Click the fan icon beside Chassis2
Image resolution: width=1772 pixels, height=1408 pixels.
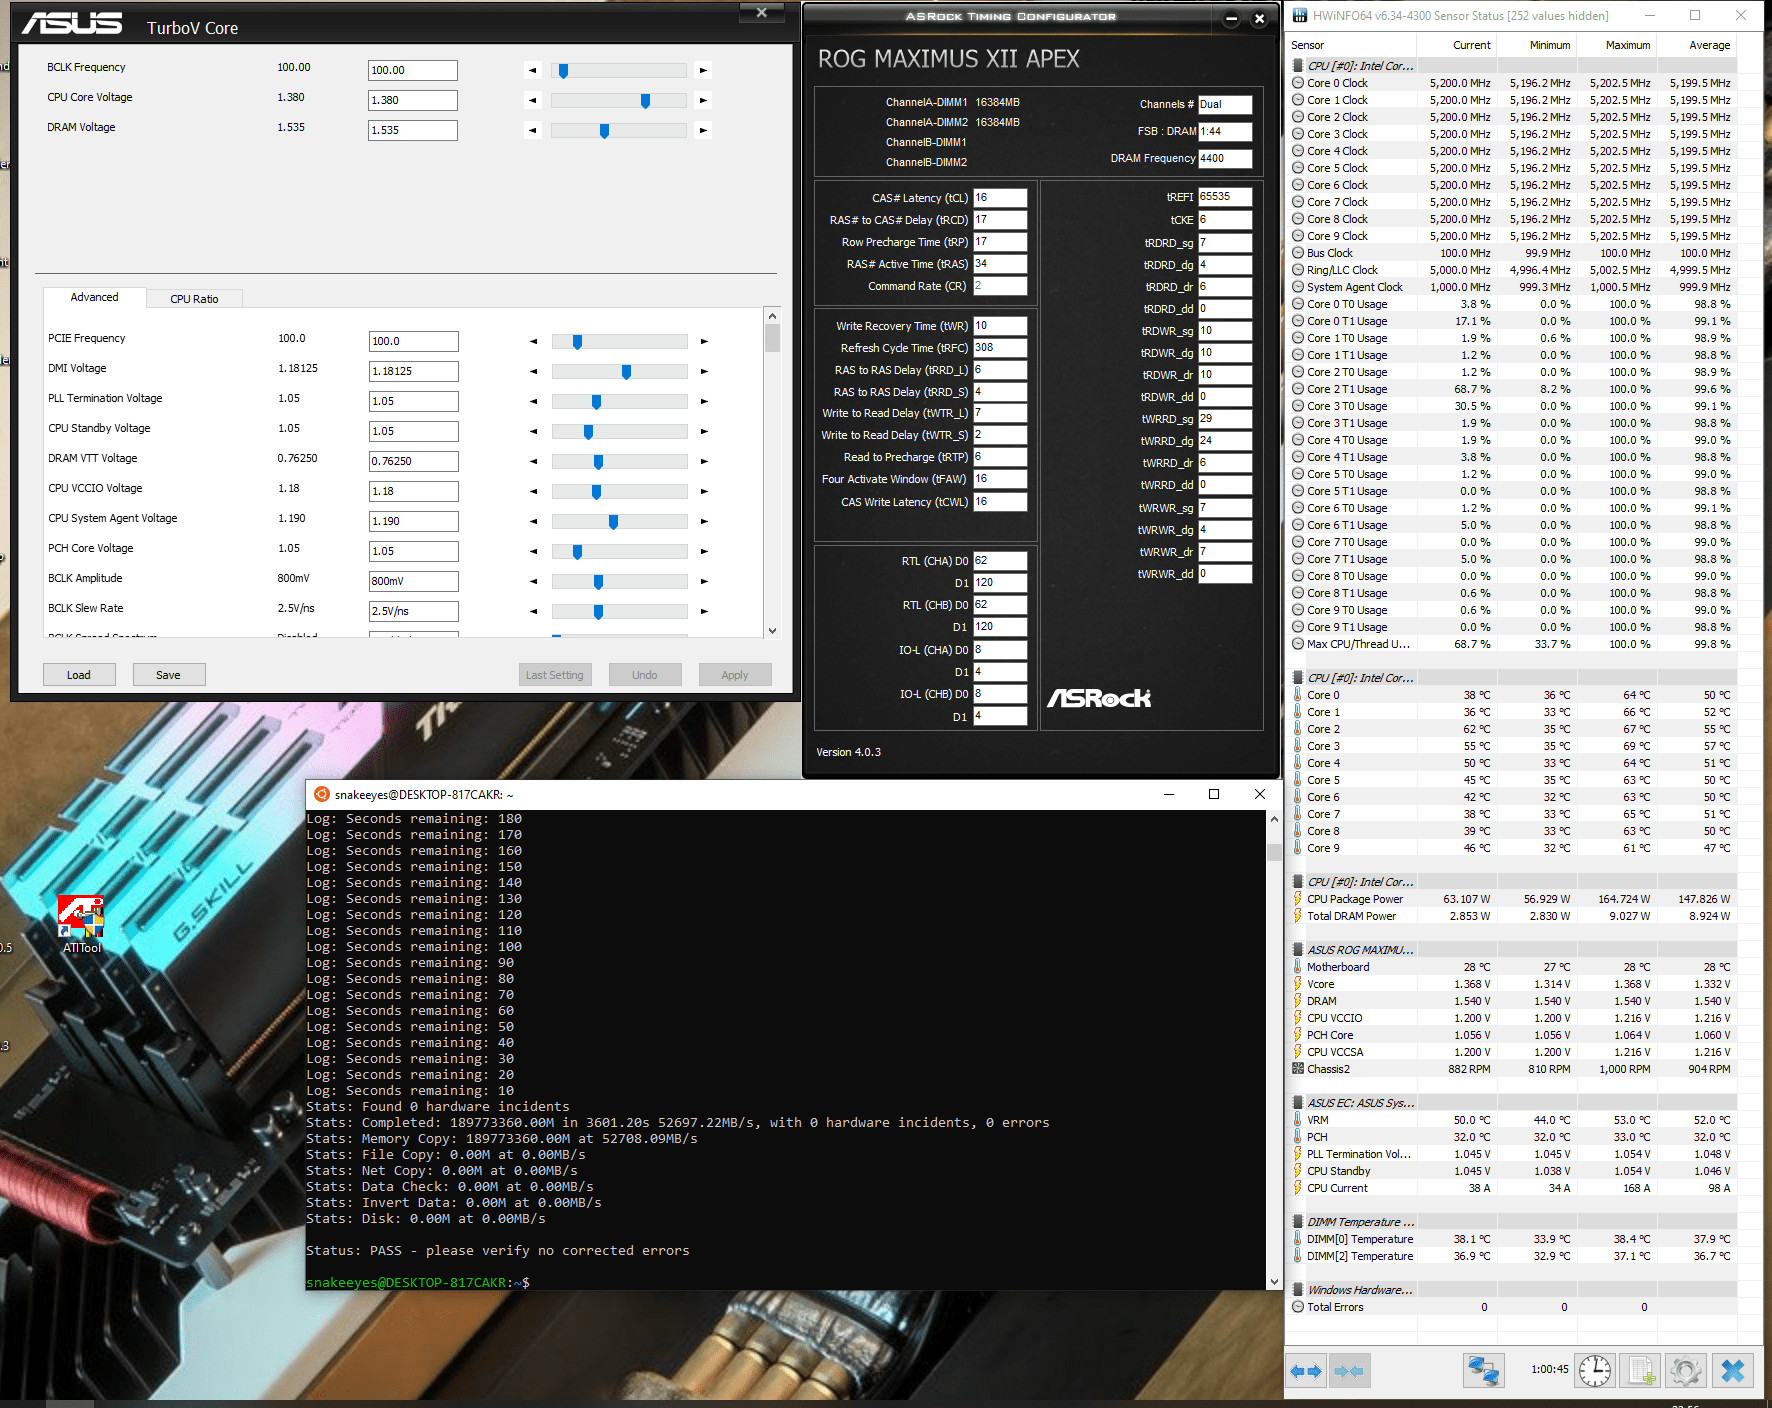(1298, 1069)
